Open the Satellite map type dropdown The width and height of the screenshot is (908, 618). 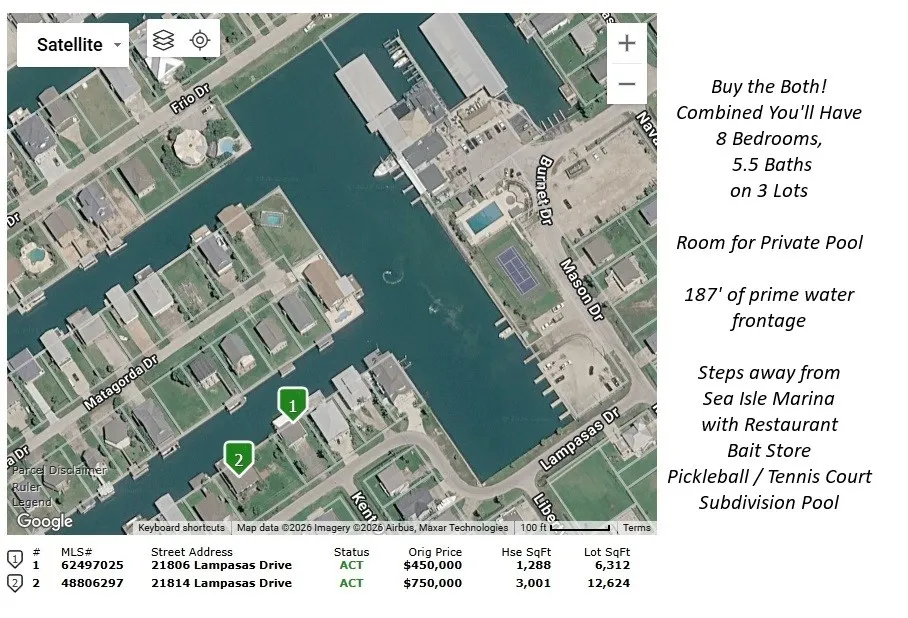(x=73, y=45)
